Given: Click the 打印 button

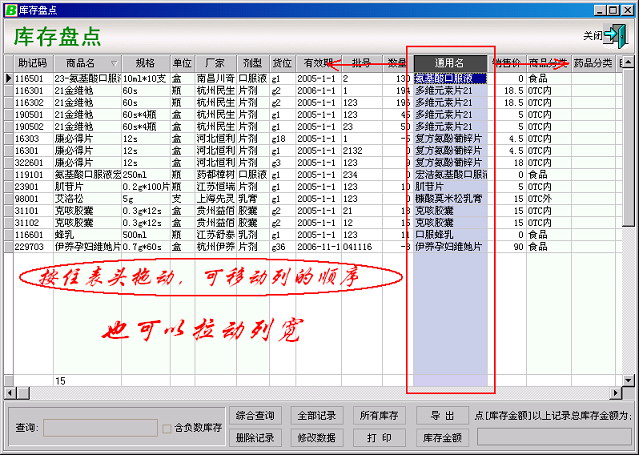Looking at the screenshot, I should point(379,437).
